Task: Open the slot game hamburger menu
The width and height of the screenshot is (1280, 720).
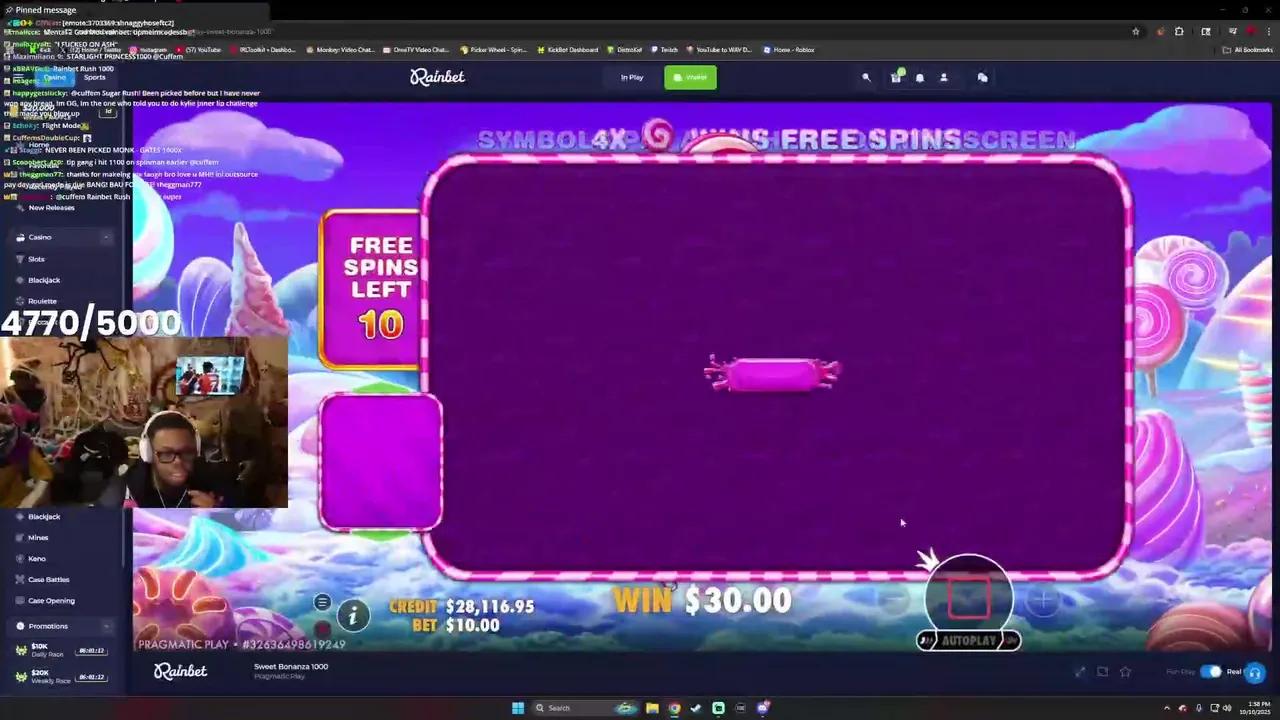Action: click(322, 602)
